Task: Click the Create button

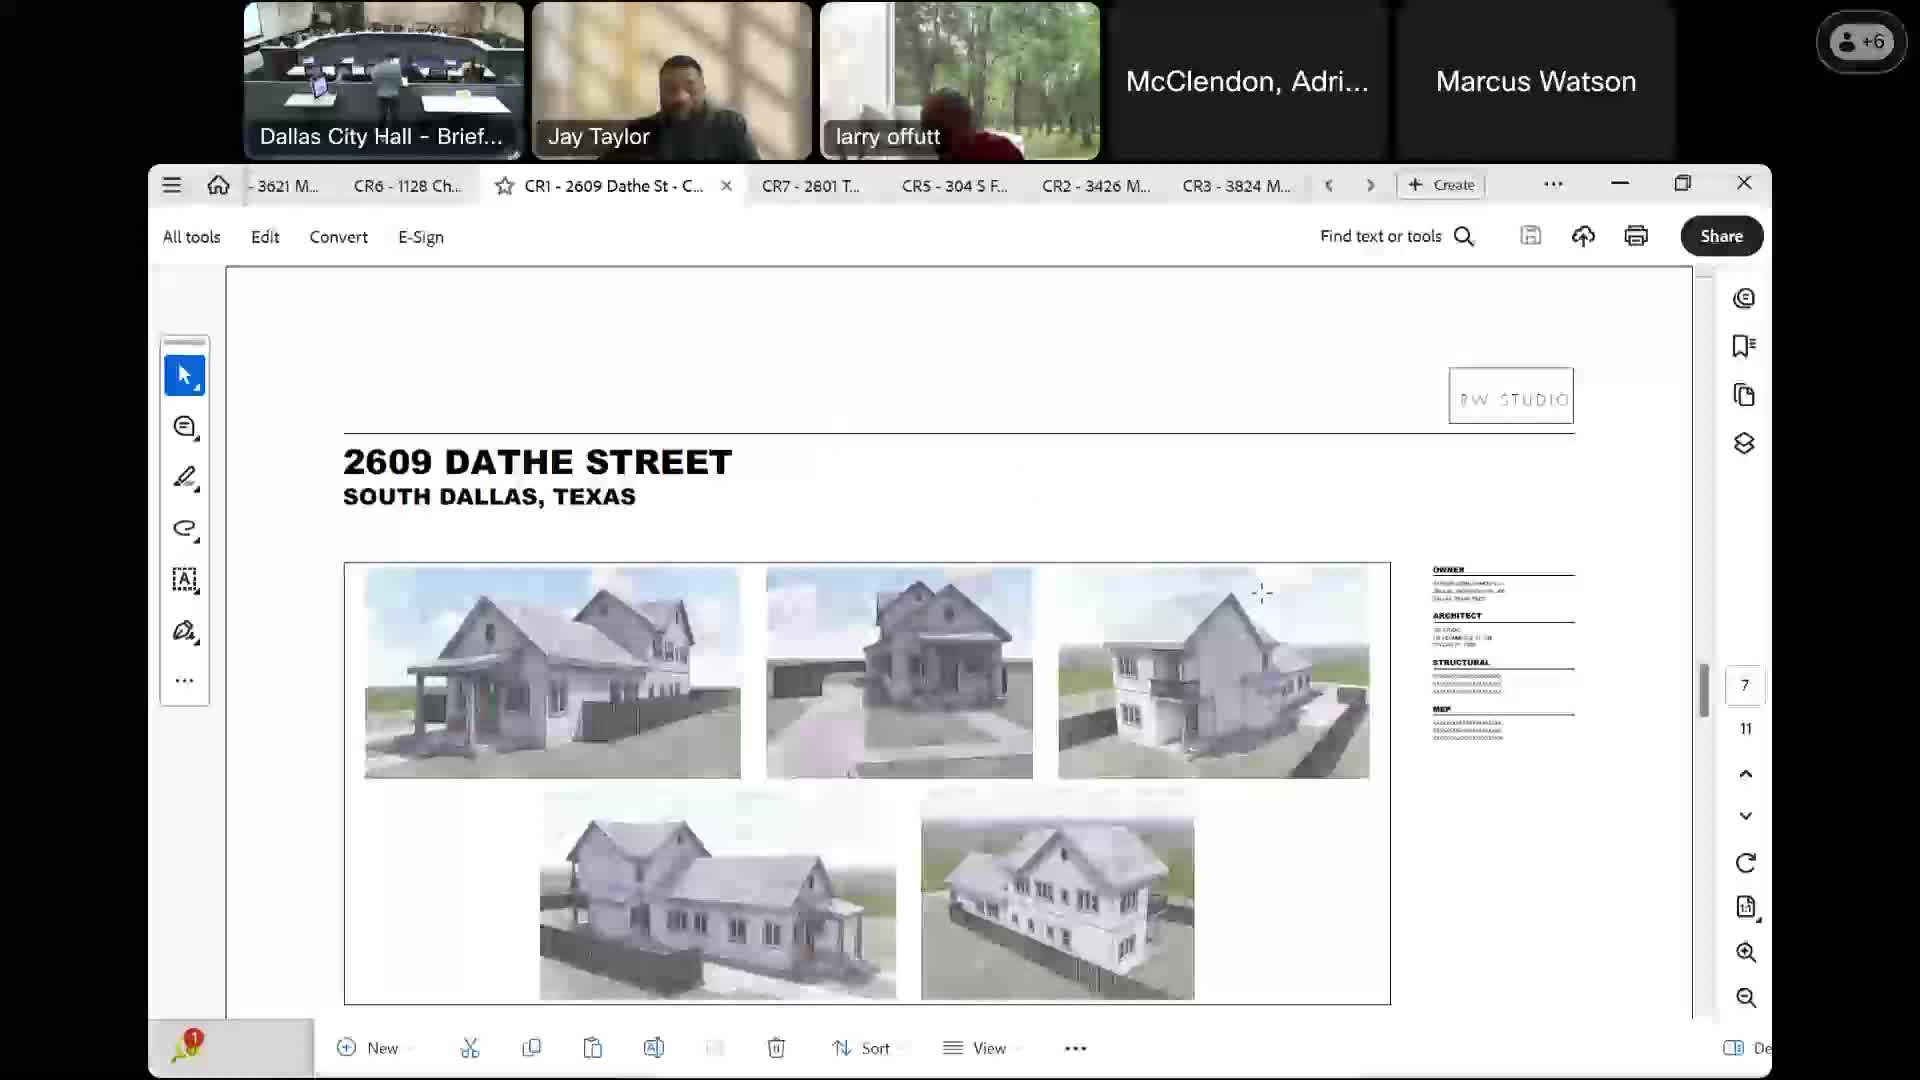Action: coord(1440,185)
